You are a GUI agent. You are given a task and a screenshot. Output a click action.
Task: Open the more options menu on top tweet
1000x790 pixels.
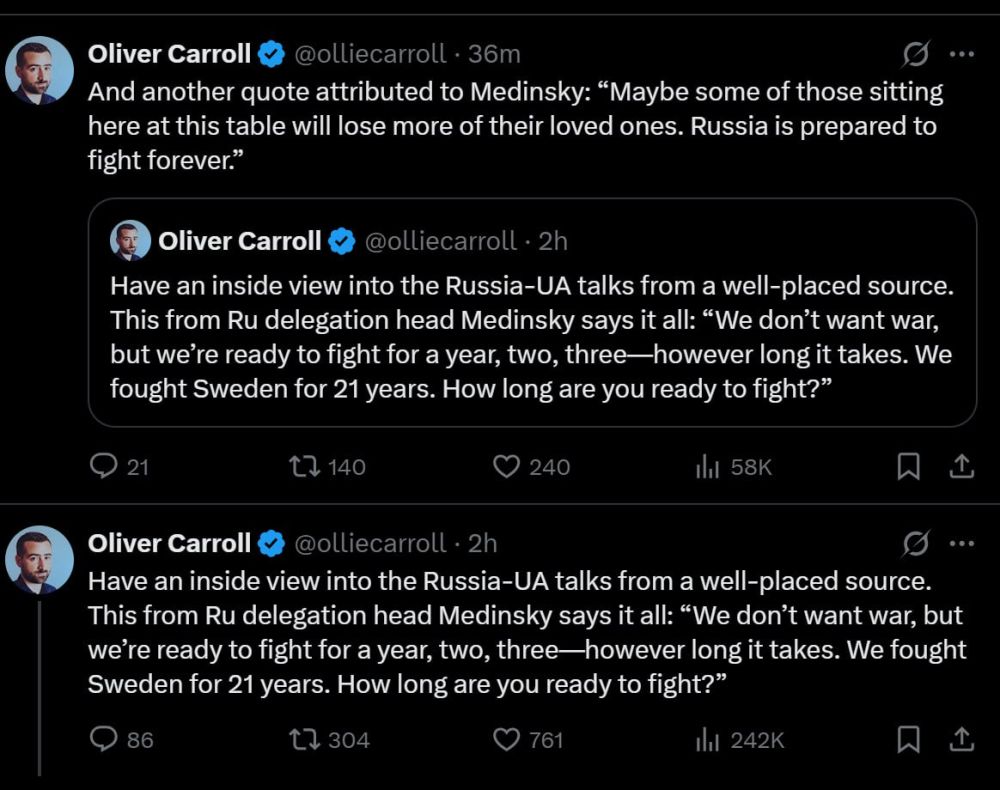(961, 53)
